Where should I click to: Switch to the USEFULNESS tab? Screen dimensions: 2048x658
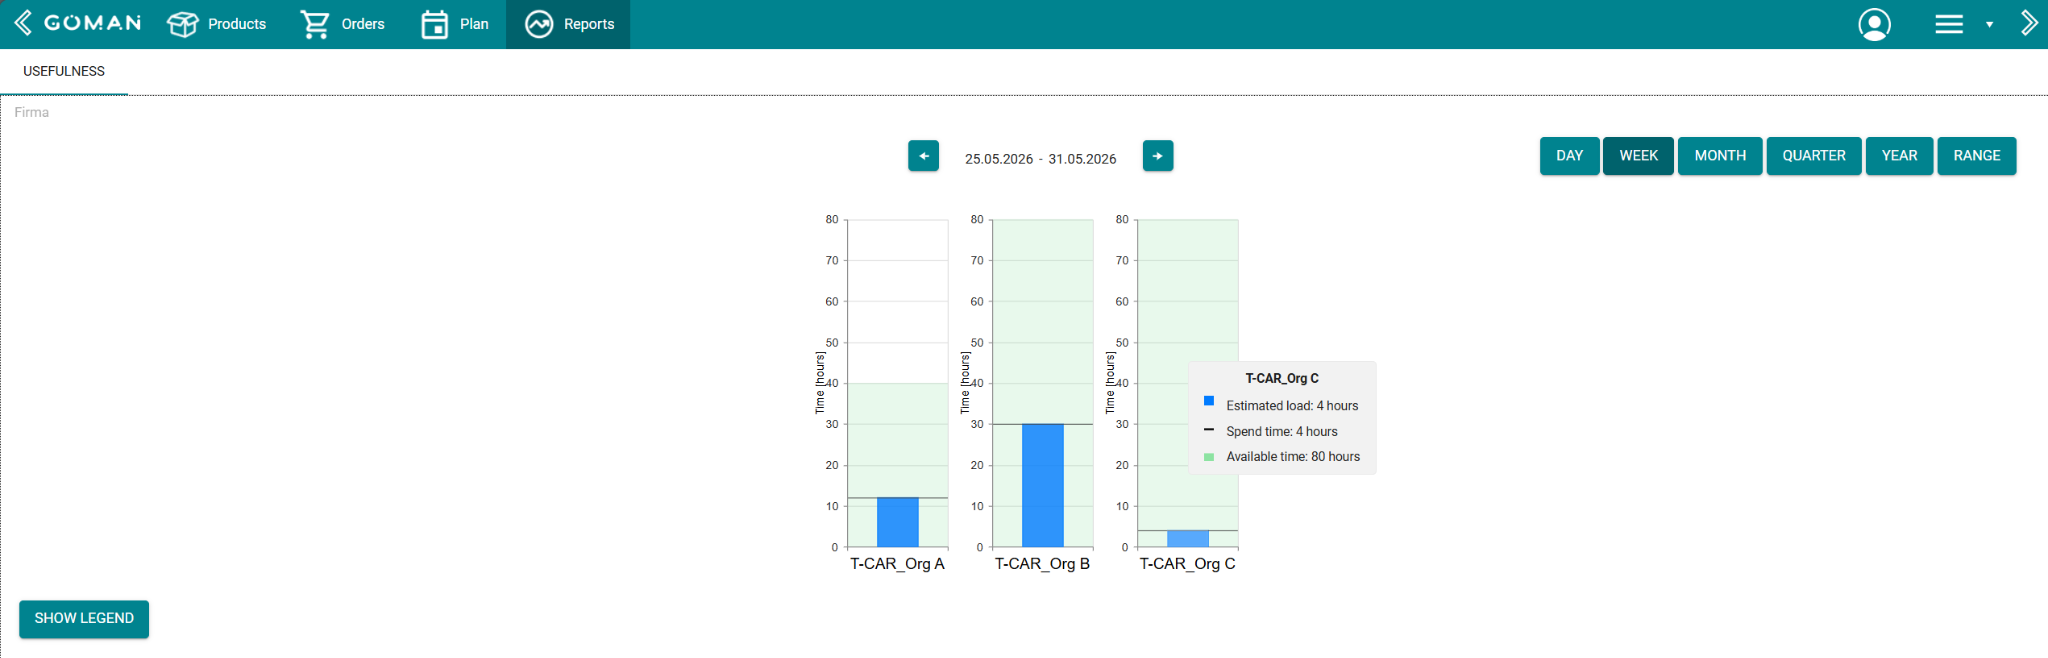pyautogui.click(x=64, y=71)
